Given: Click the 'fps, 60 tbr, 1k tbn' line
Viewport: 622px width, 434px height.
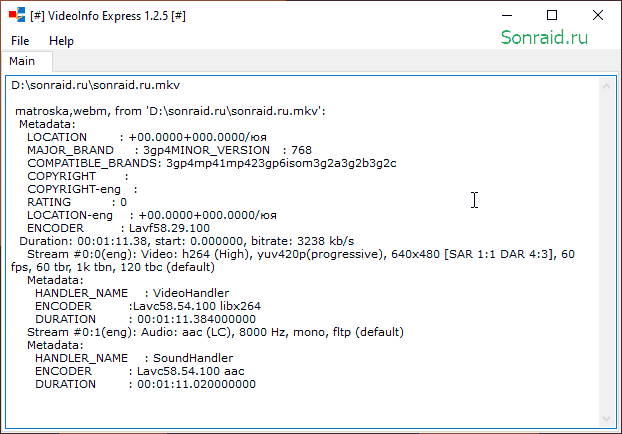Looking at the screenshot, I should [113, 267].
